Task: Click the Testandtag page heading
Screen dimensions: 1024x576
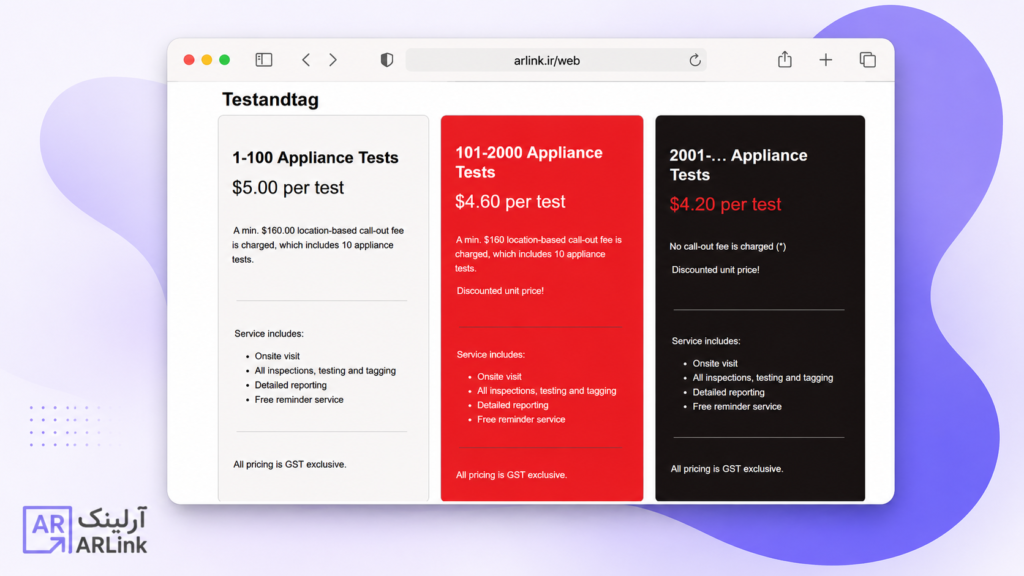Action: click(270, 99)
